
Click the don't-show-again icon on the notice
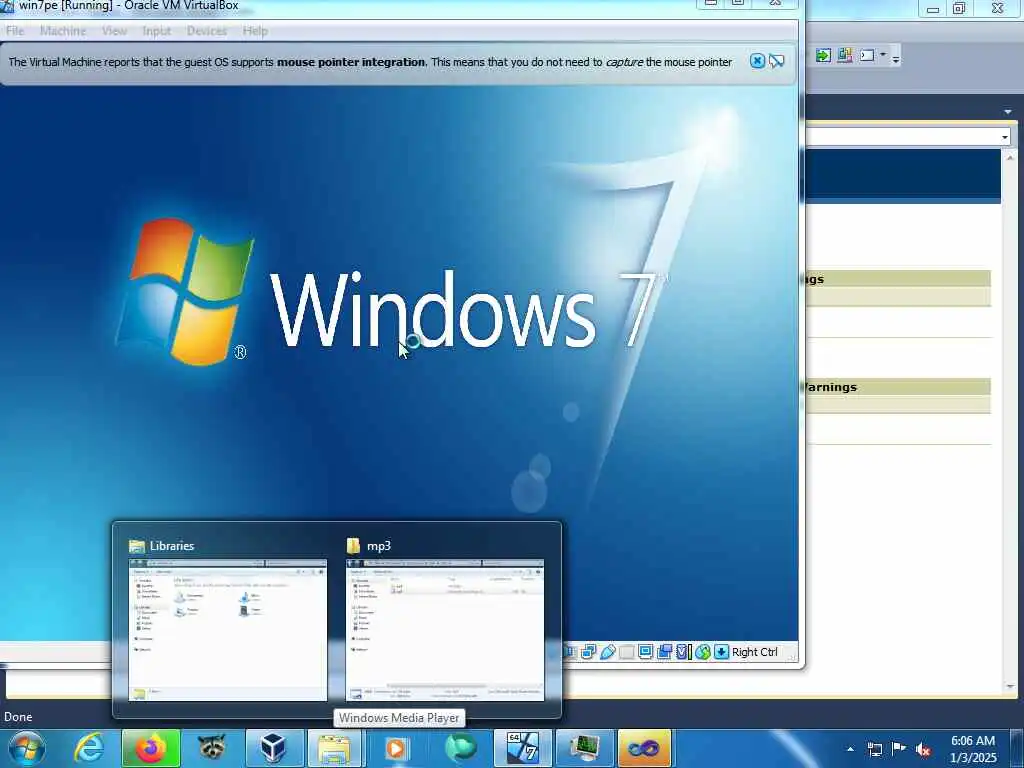click(x=776, y=61)
